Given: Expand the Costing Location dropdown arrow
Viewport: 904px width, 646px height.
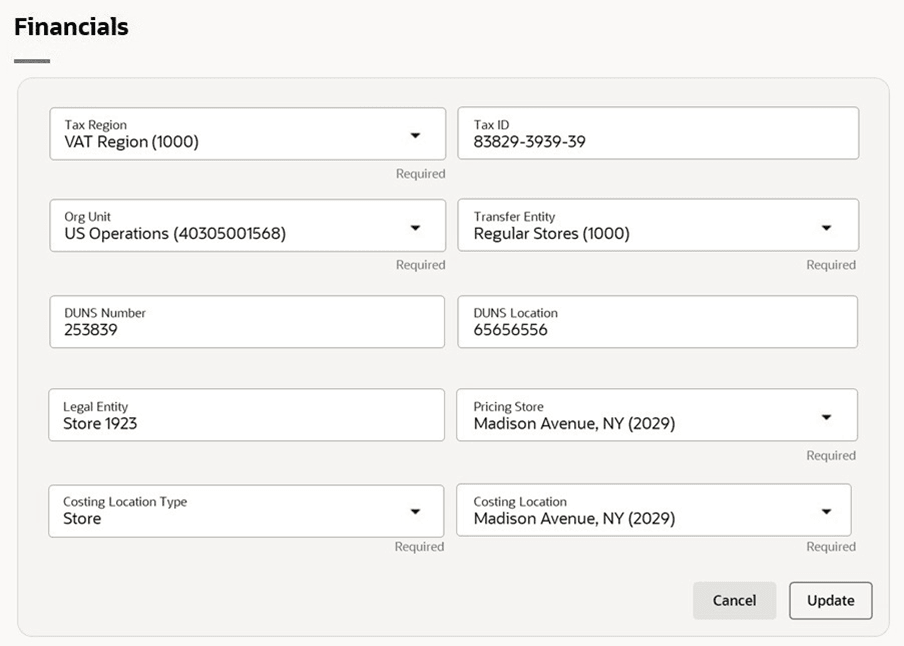Looking at the screenshot, I should pos(826,512).
